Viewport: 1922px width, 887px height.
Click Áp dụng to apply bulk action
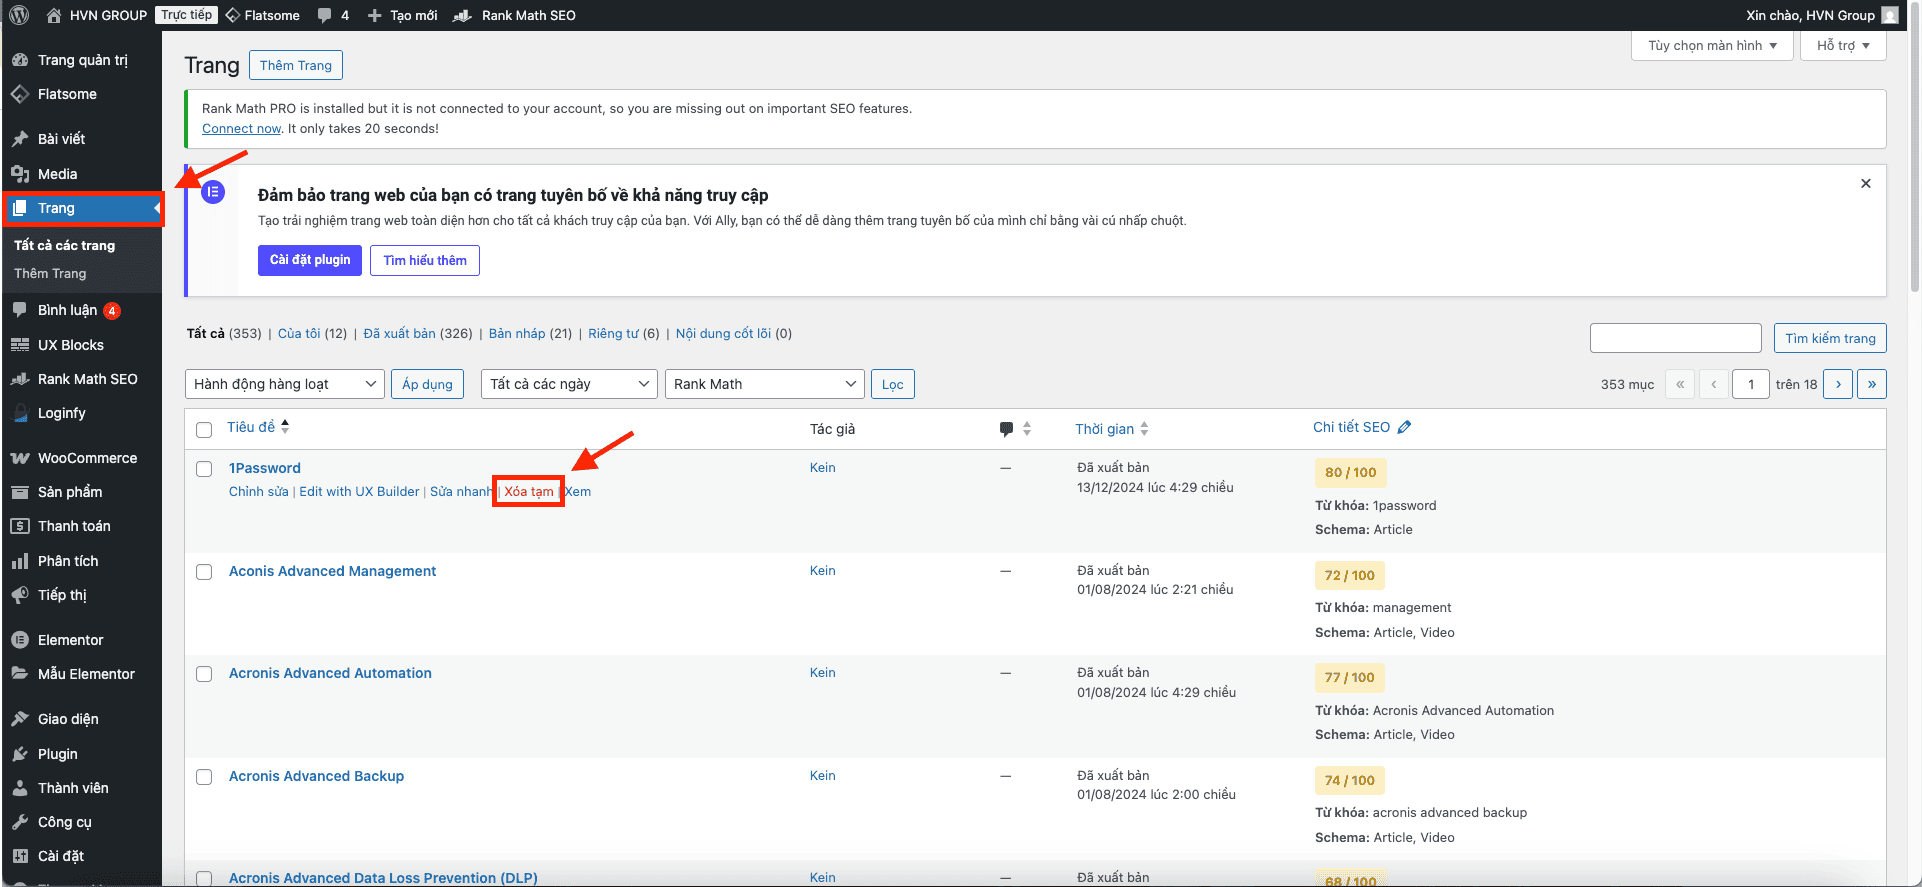(x=427, y=384)
